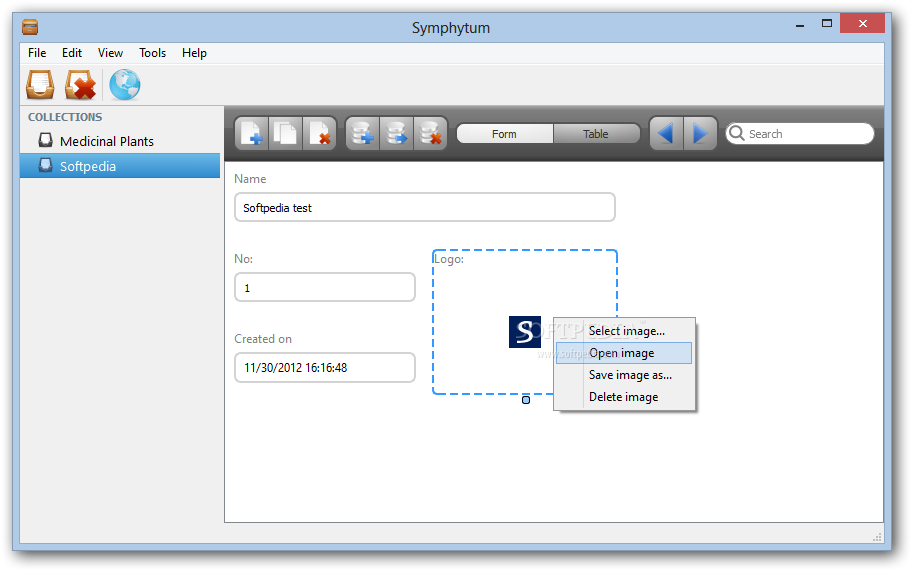
Task: Select the Medicinal Plants collection
Action: [x=120, y=141]
